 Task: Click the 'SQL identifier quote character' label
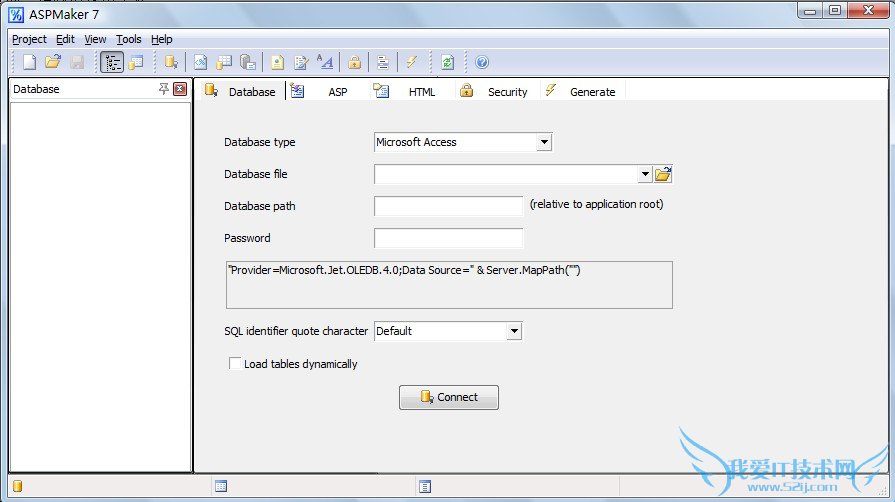[296, 331]
